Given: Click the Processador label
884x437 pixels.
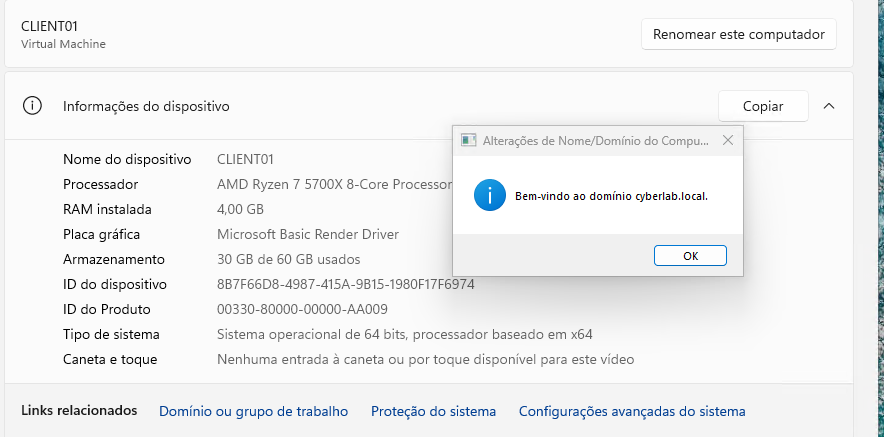Looking at the screenshot, I should pos(100,184).
